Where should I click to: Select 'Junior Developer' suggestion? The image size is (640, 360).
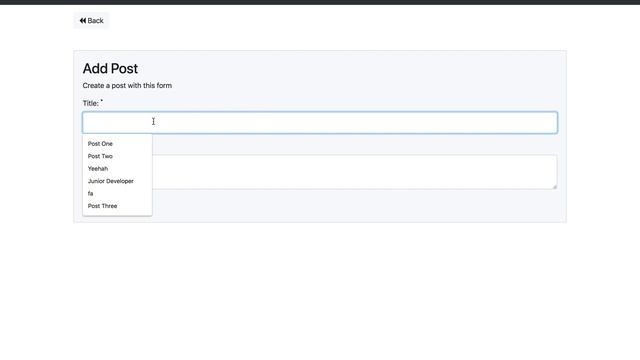tap(117, 181)
